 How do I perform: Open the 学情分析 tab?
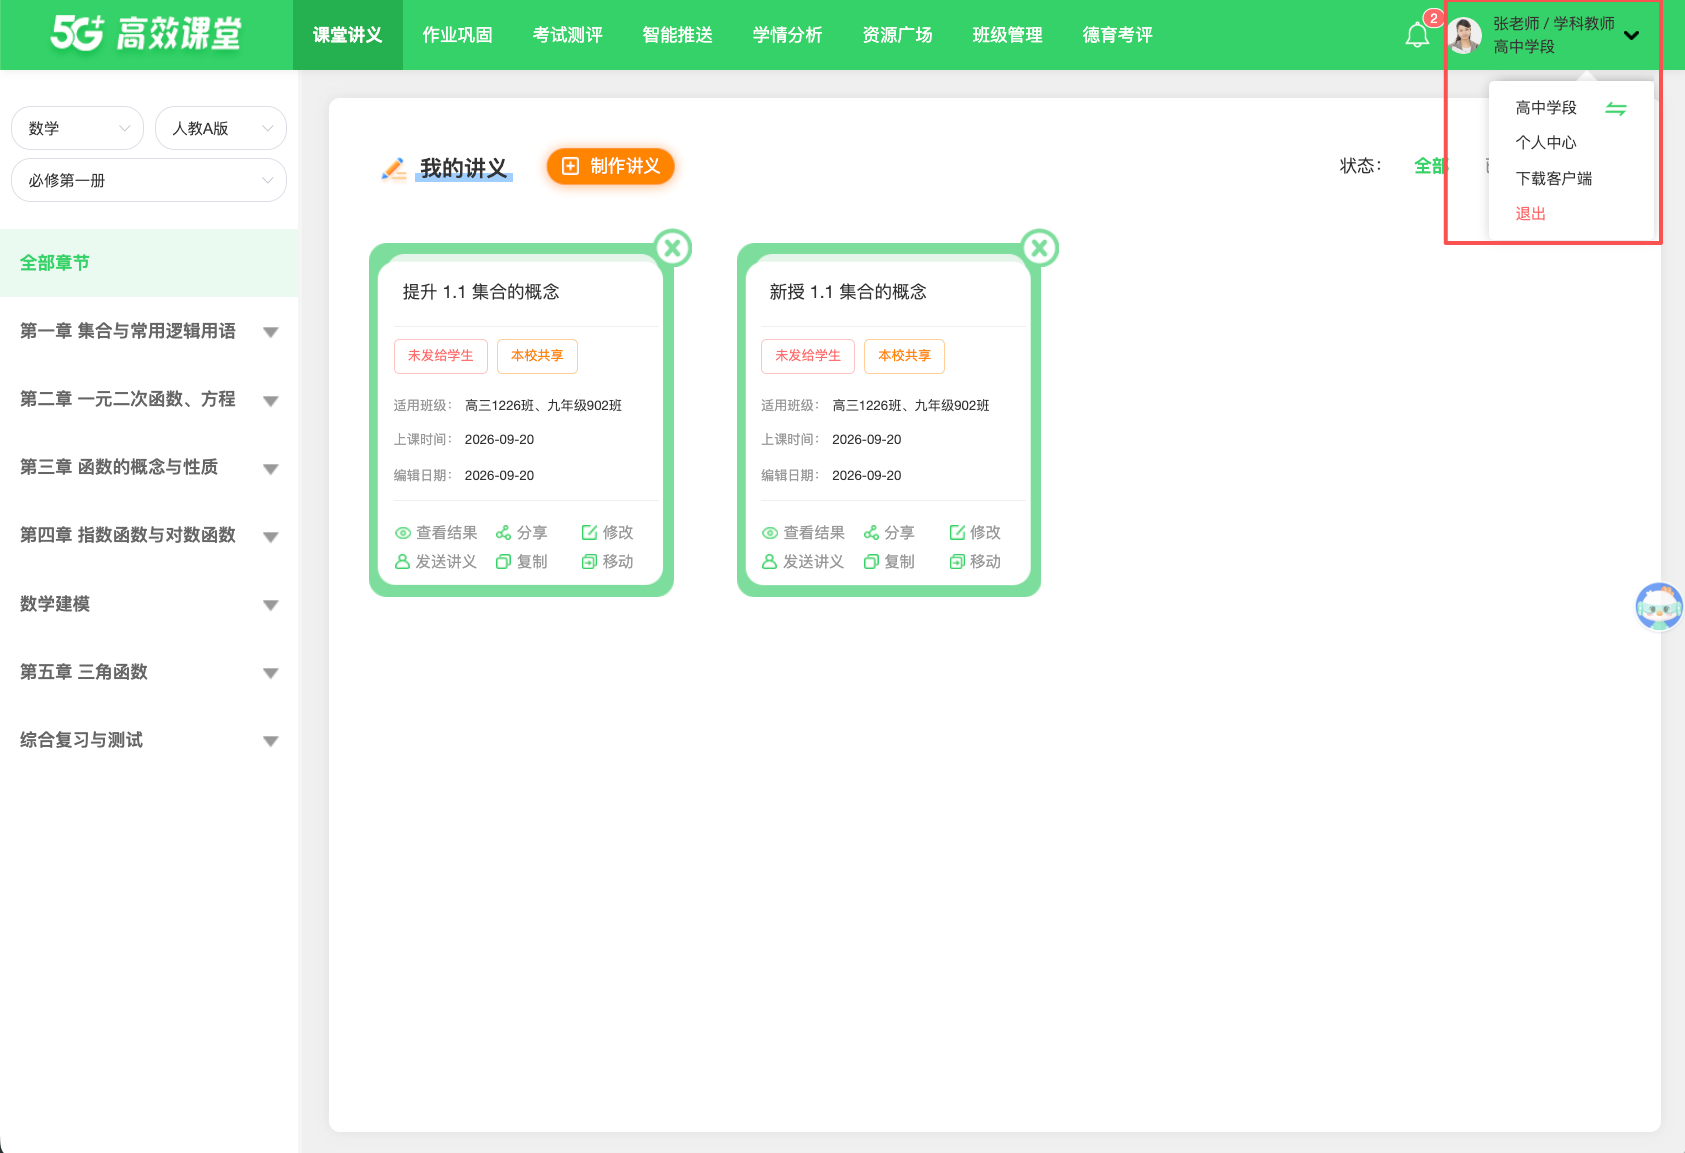click(x=787, y=35)
